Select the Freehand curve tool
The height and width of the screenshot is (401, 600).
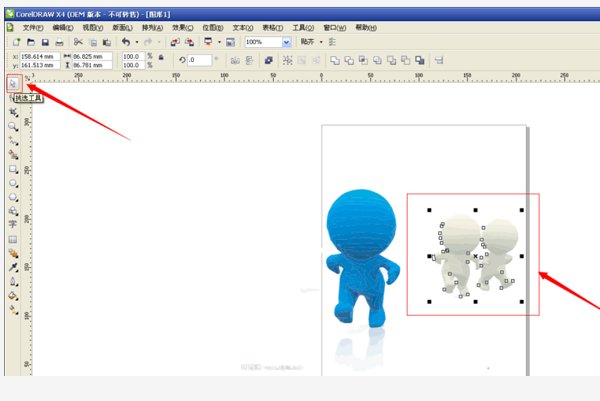pyautogui.click(x=13, y=141)
